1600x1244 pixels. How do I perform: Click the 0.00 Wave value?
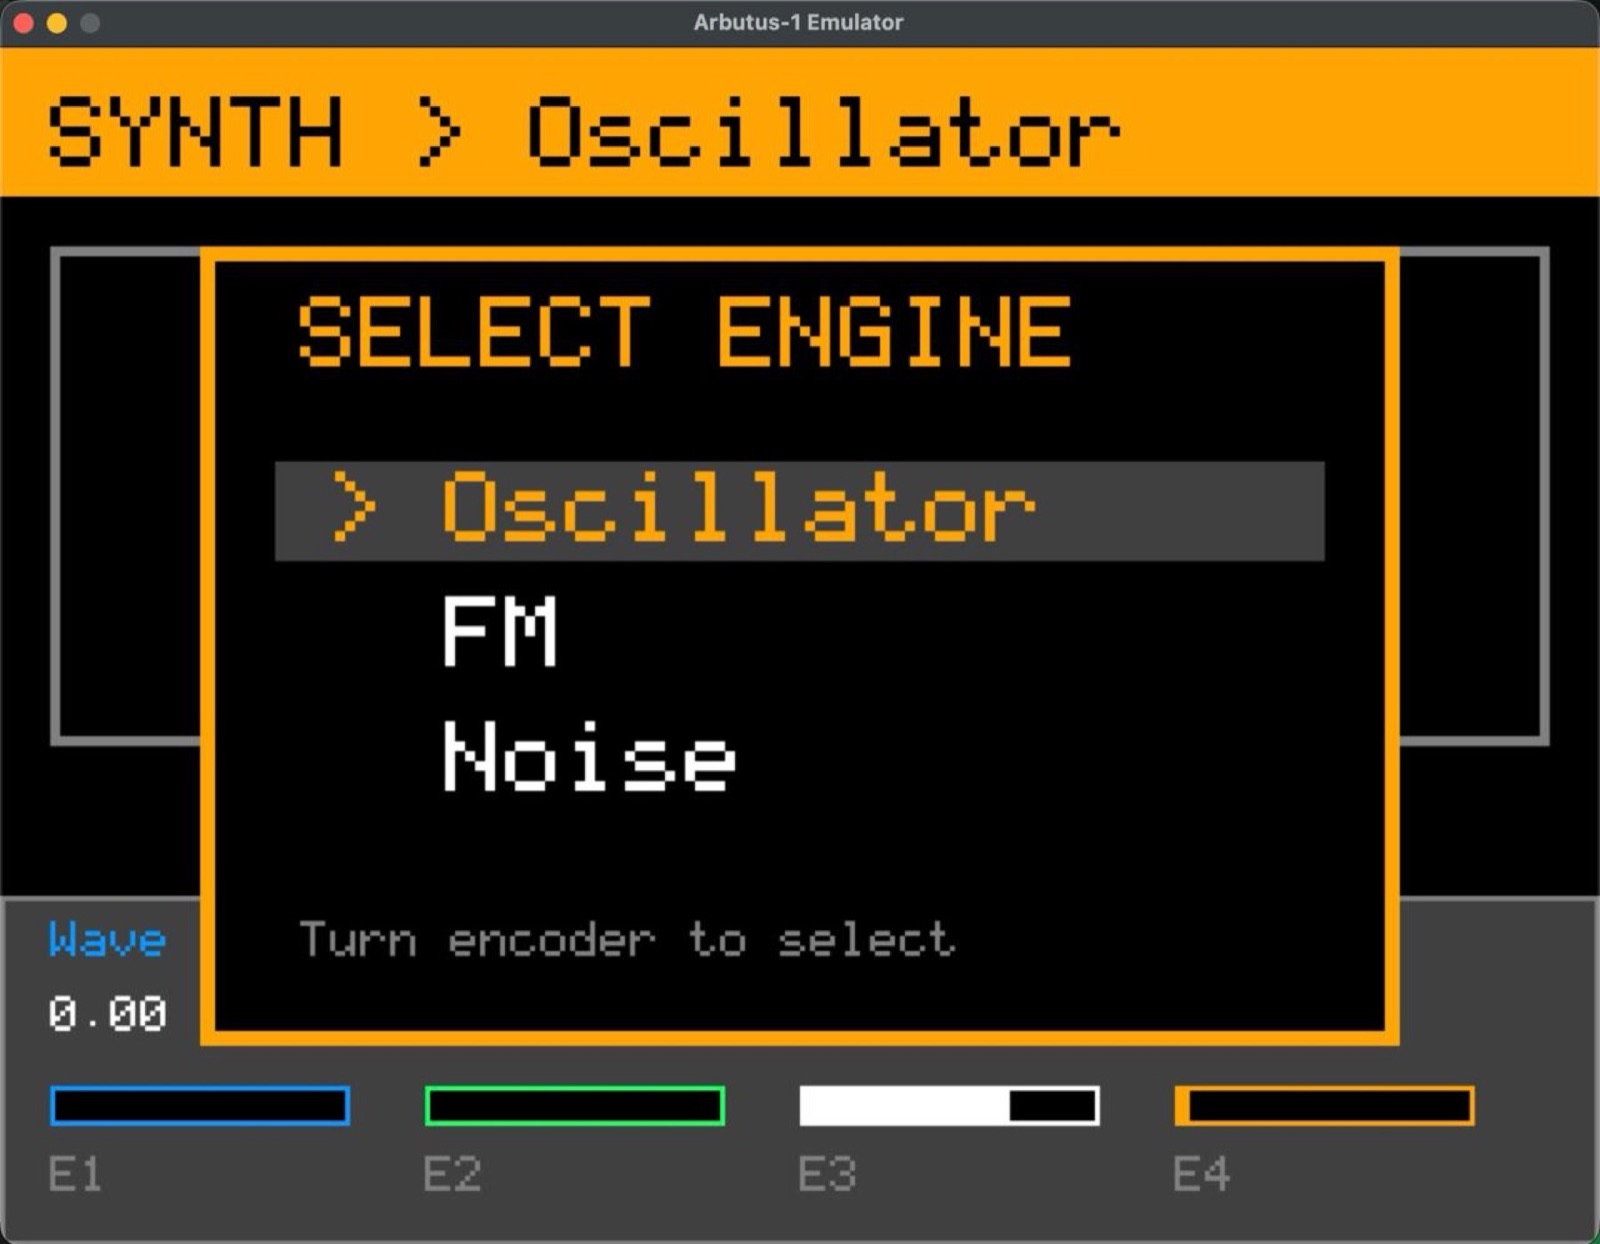107,1013
